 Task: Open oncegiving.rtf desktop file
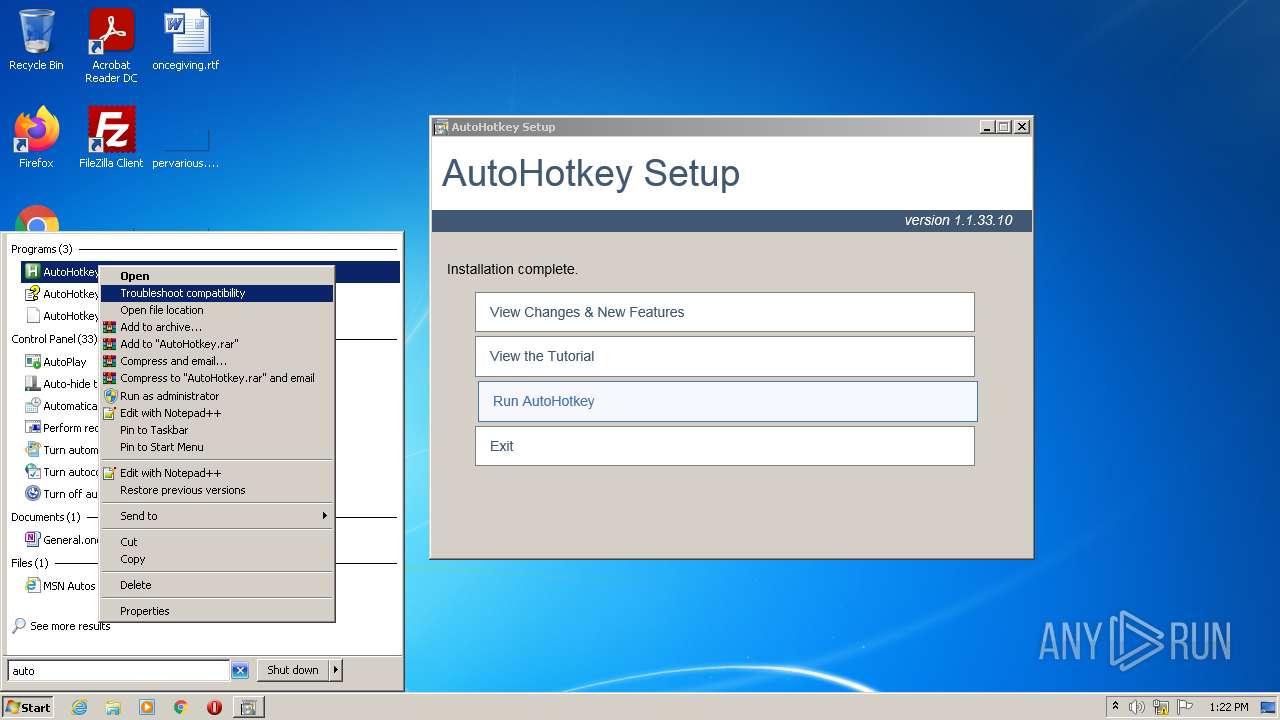tap(186, 40)
